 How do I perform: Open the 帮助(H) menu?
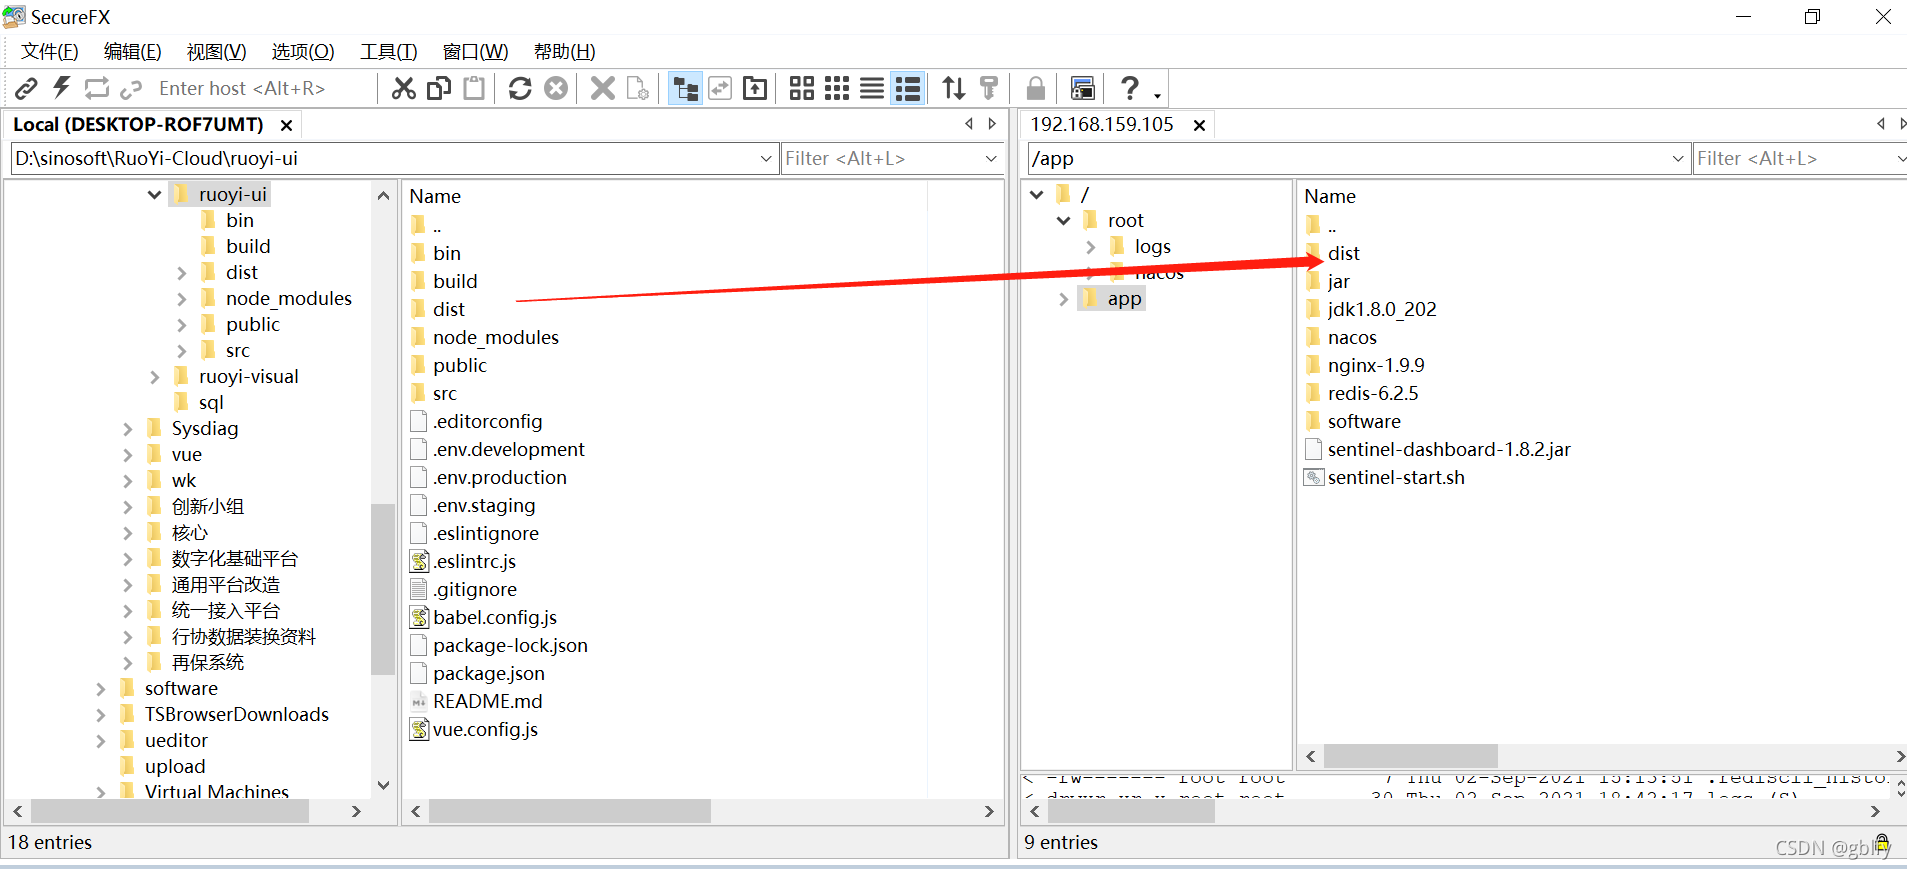coord(565,52)
